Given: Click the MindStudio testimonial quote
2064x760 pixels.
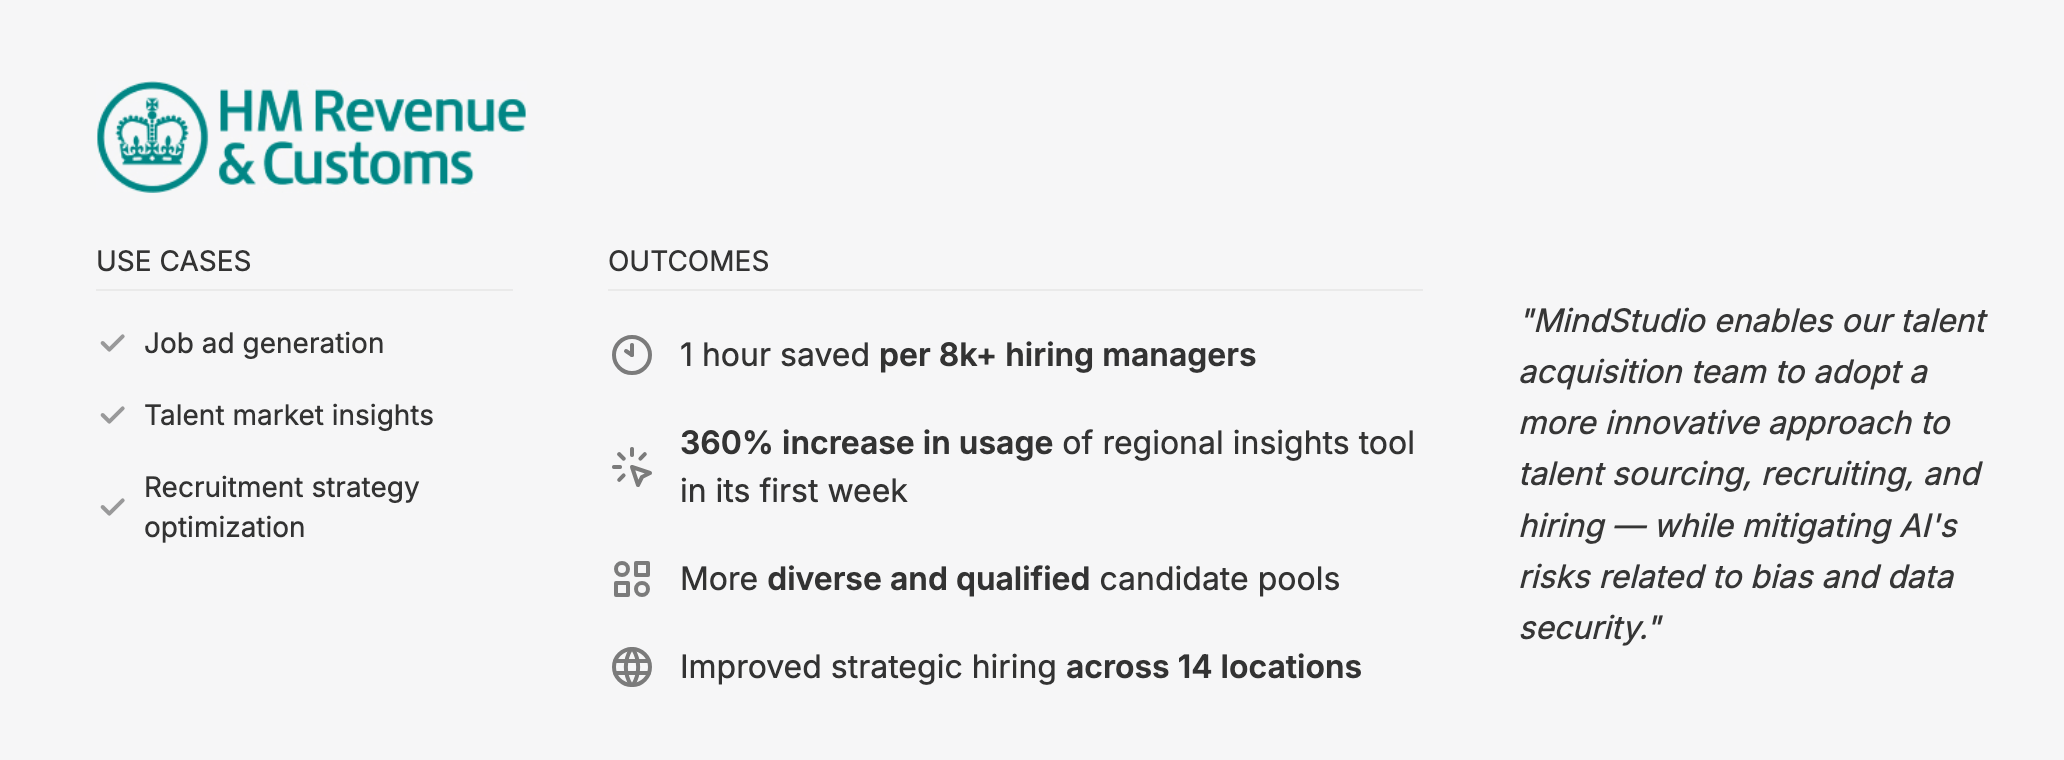Looking at the screenshot, I should pyautogui.click(x=1750, y=474).
